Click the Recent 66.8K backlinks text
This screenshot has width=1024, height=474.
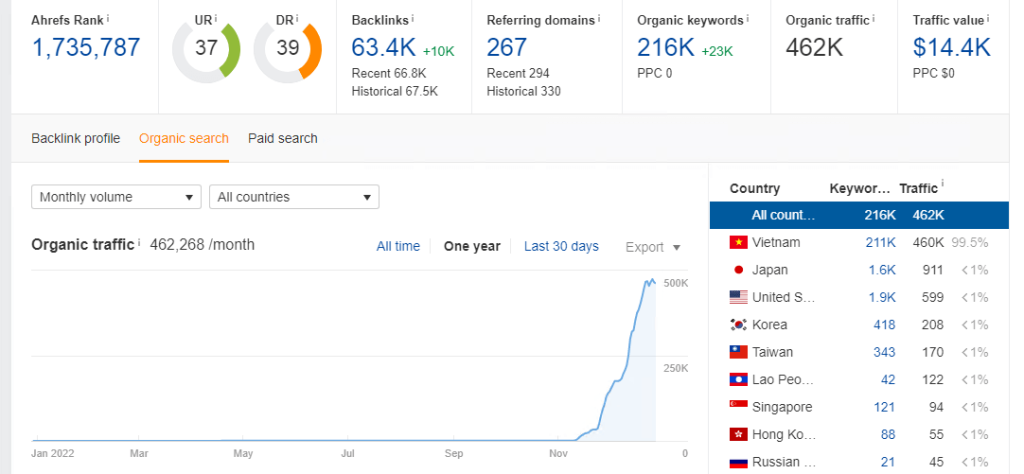389,73
